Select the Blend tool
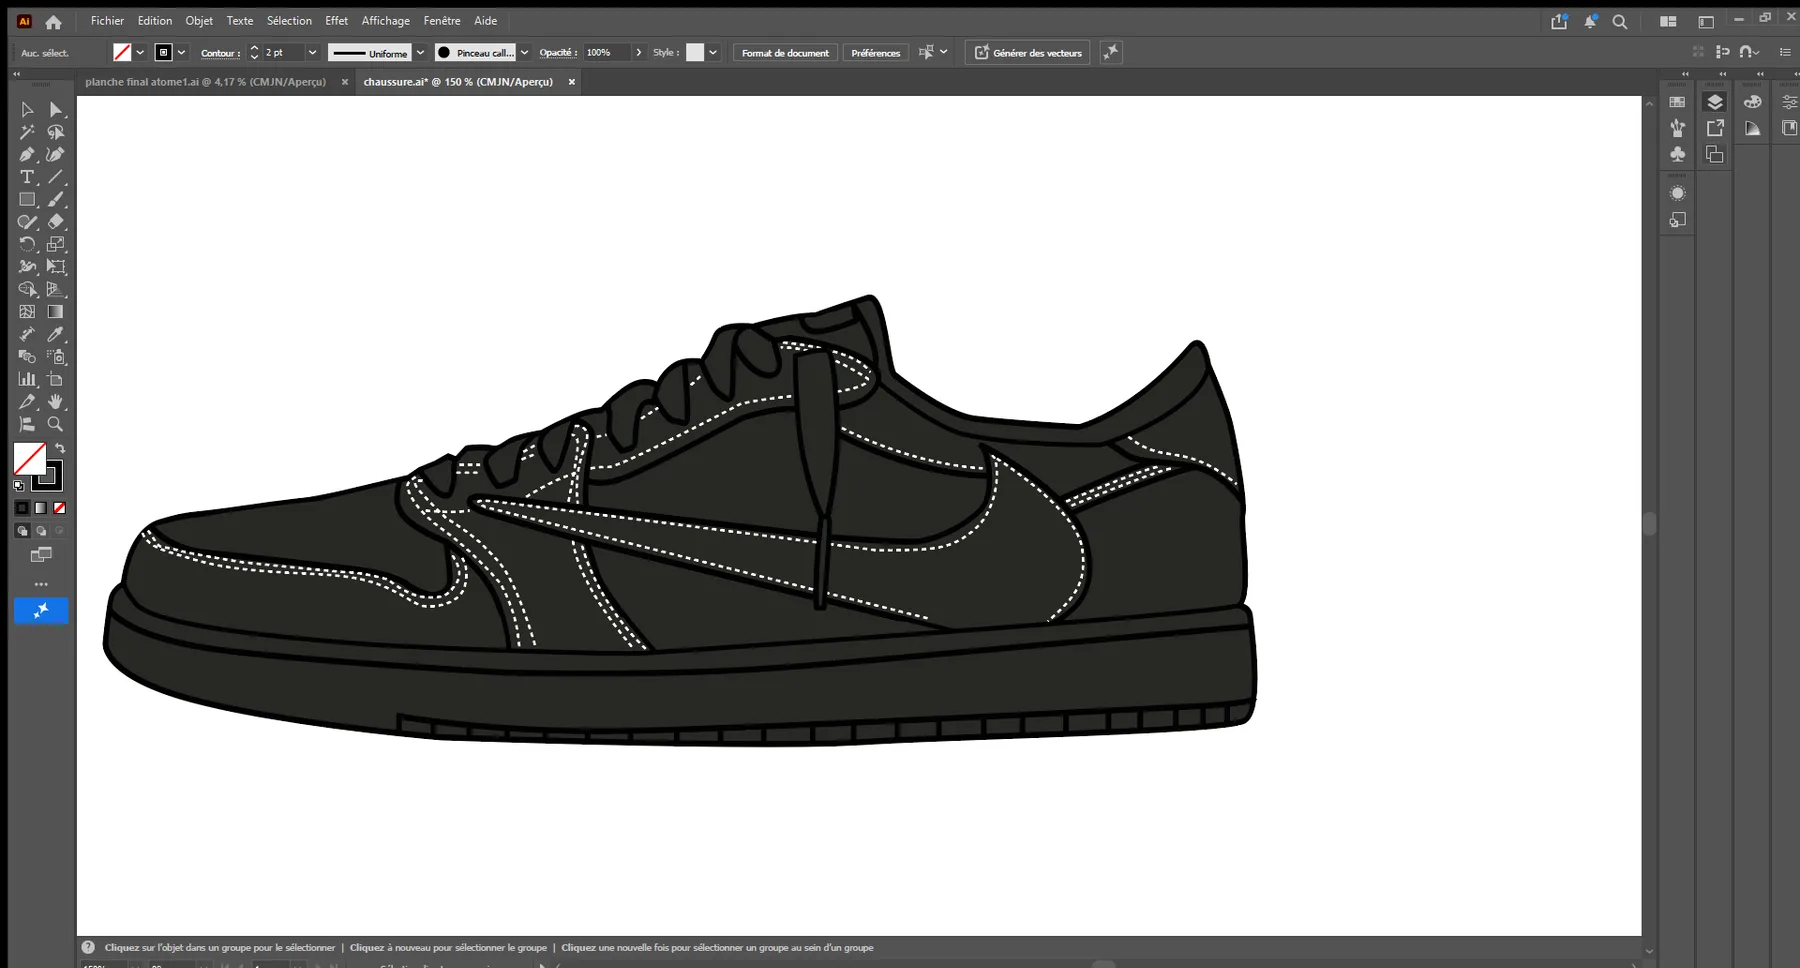The image size is (1800, 968). coord(27,357)
